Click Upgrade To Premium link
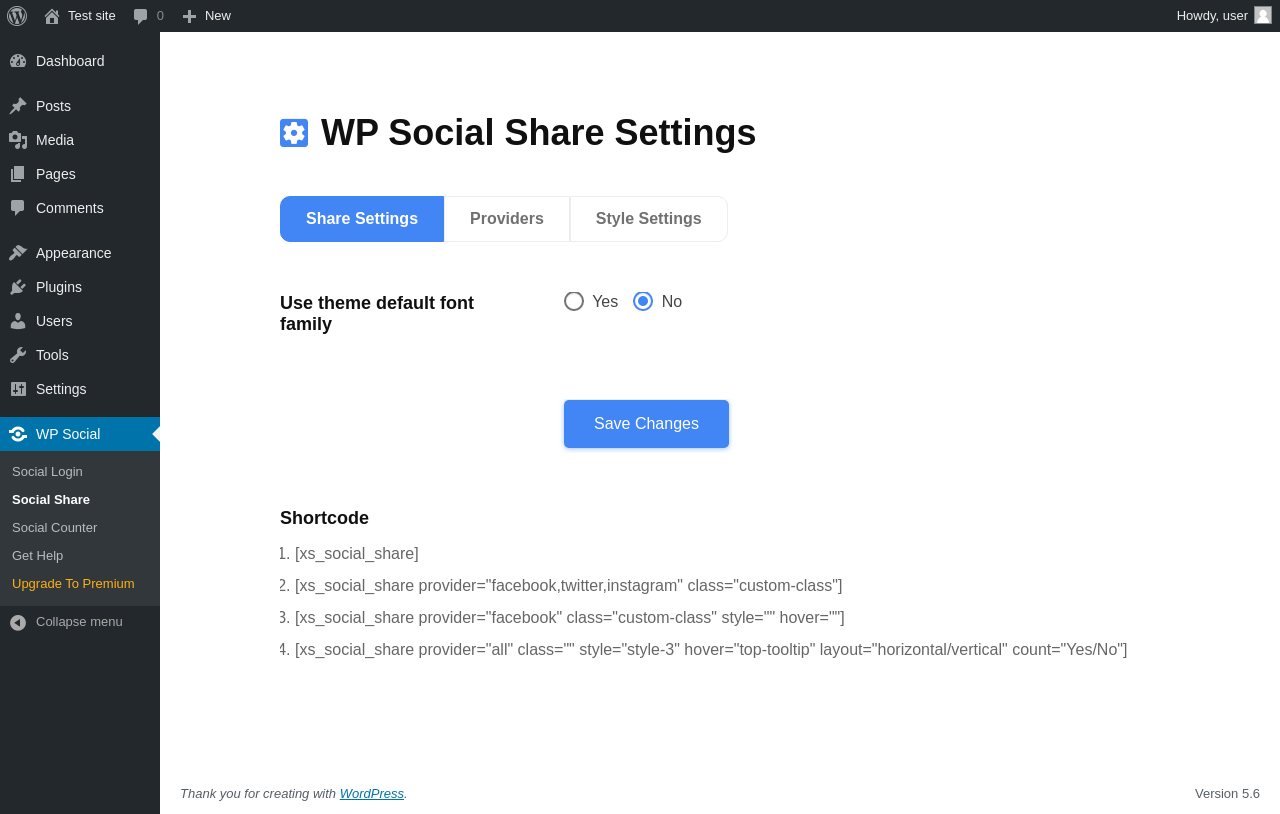This screenshot has height=814, width=1280. pyautogui.click(x=73, y=583)
